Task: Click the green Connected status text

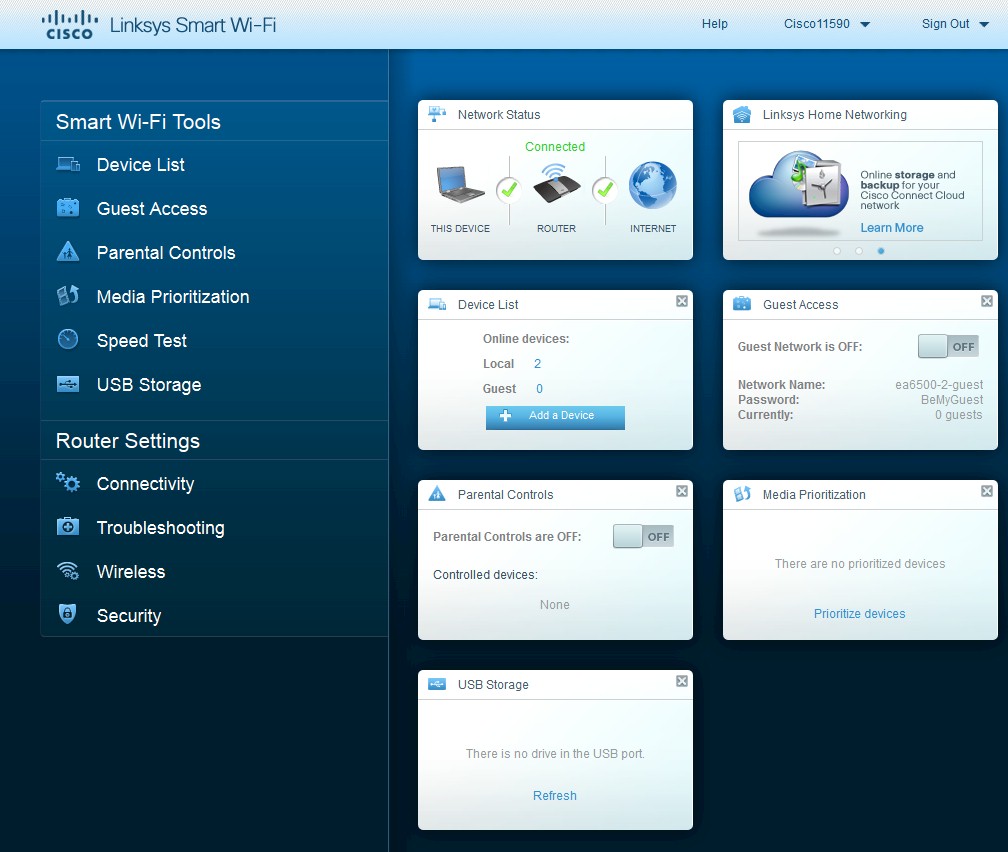Action: click(555, 147)
